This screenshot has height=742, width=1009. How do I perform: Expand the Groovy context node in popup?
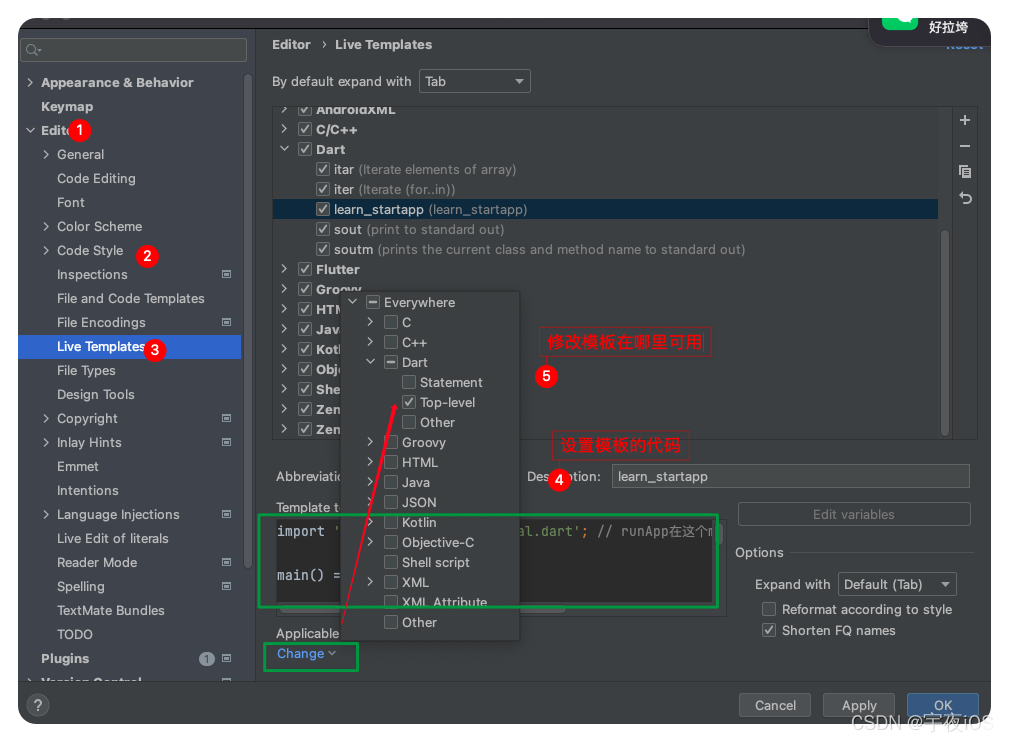coord(371,441)
